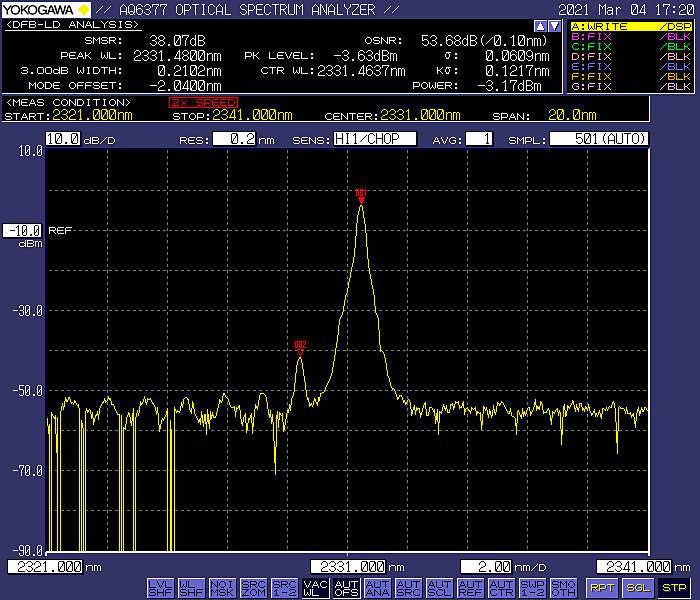Click peak marker 001 on spectrum trace
The image size is (700, 600).
[361, 195]
